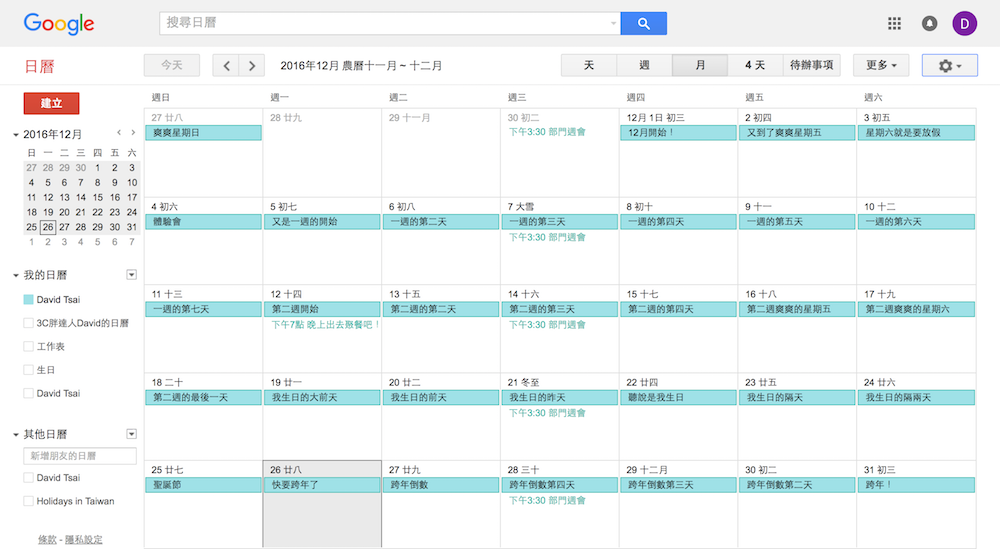Image resolution: width=1000 pixels, height=549 pixels.
Task: Switch to the 週 view tab
Action: click(644, 66)
